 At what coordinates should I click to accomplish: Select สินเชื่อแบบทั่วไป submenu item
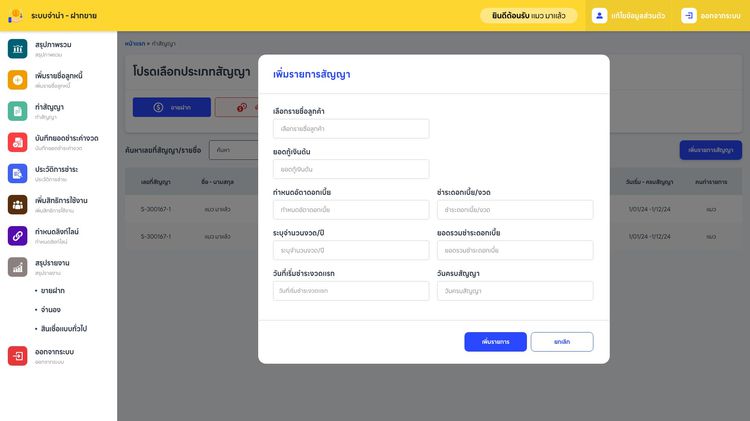64,328
